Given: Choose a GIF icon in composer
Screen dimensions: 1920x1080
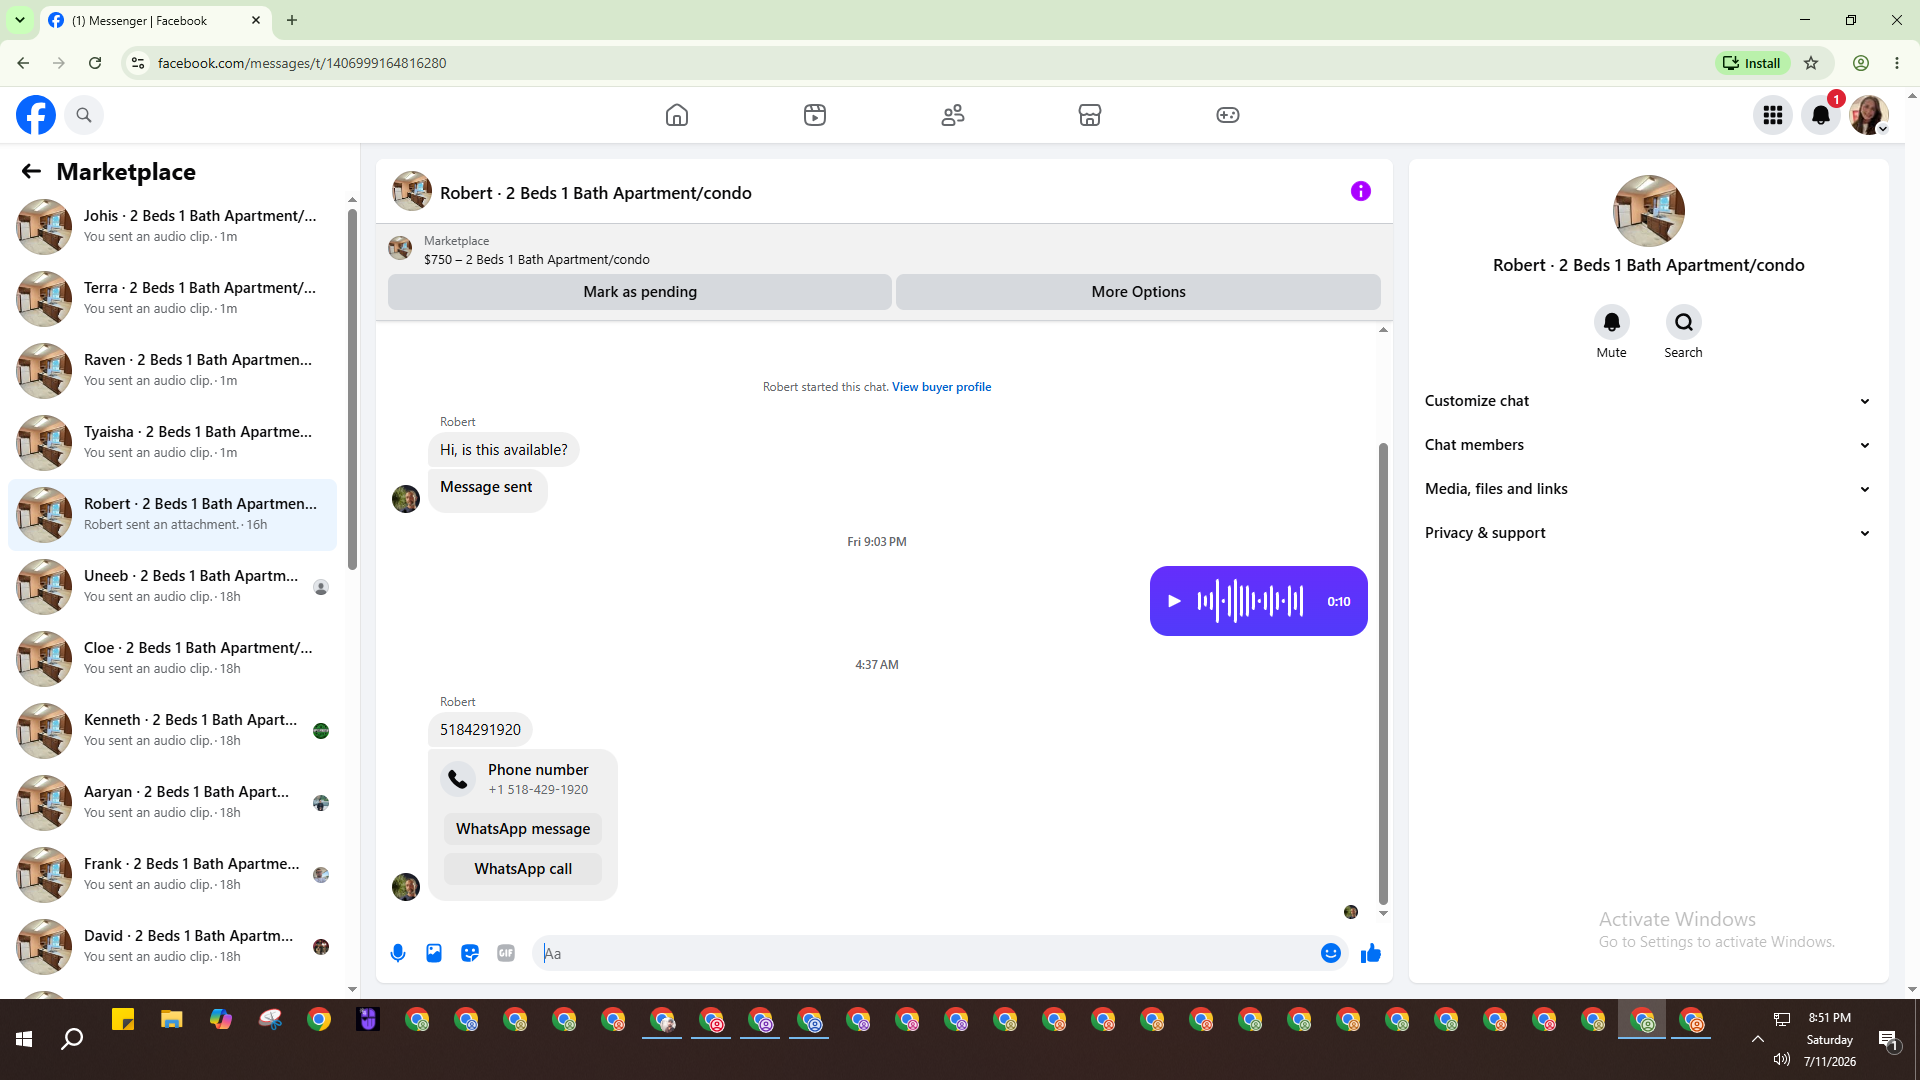Looking at the screenshot, I should tap(506, 953).
